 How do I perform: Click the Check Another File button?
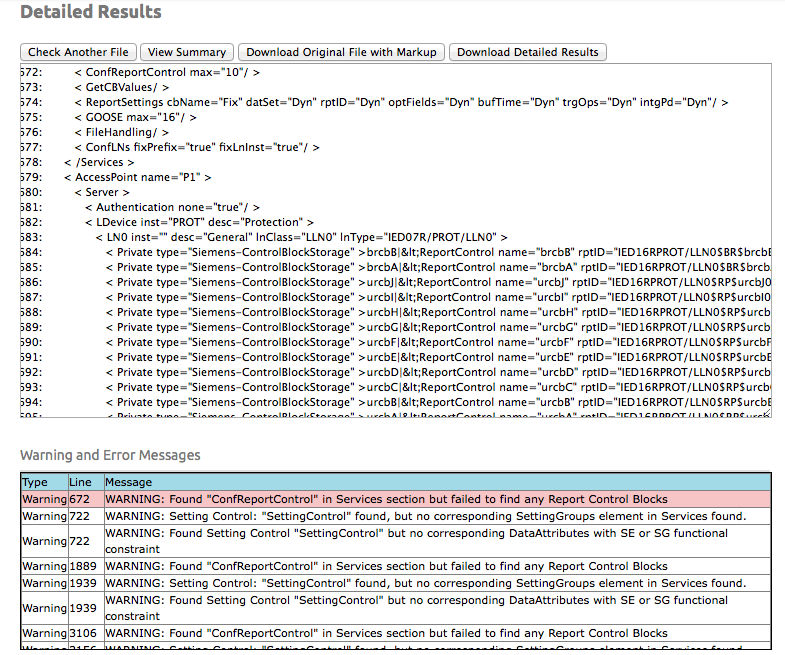pyautogui.click(x=78, y=52)
